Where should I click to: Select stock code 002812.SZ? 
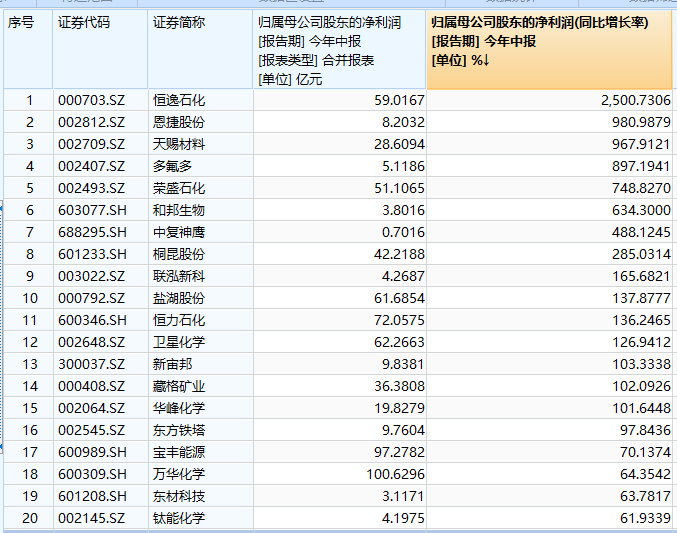pos(100,122)
